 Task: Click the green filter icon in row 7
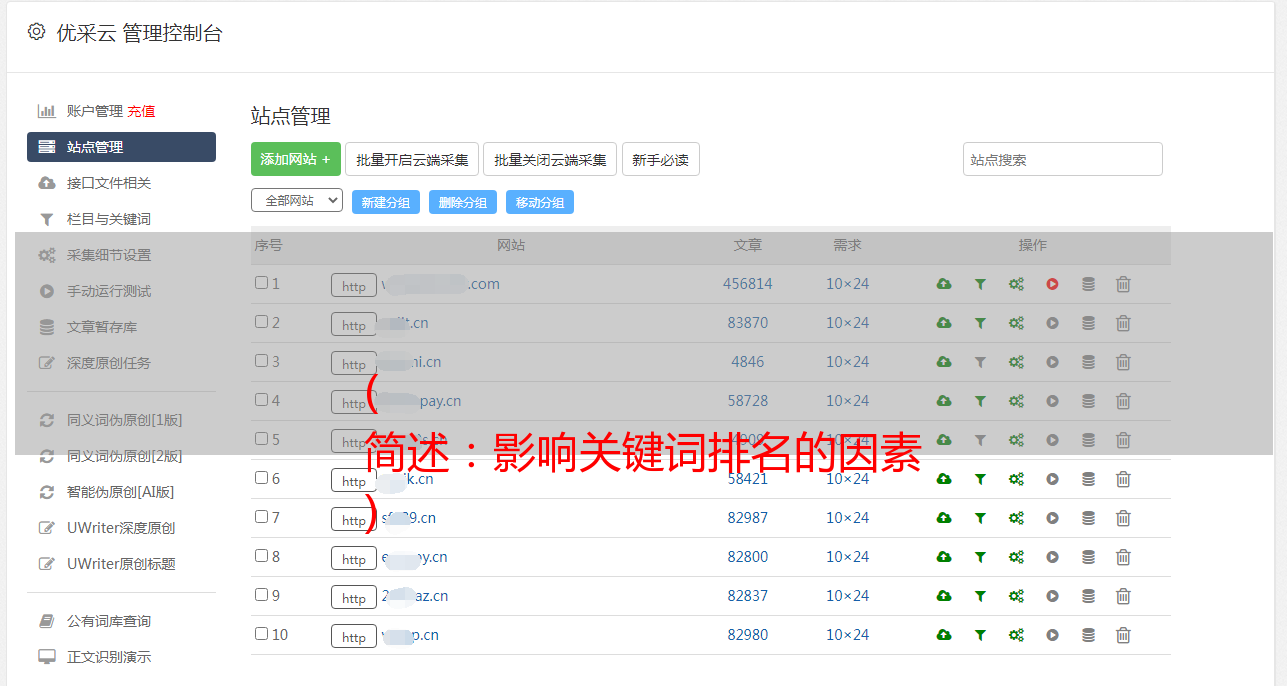980,519
